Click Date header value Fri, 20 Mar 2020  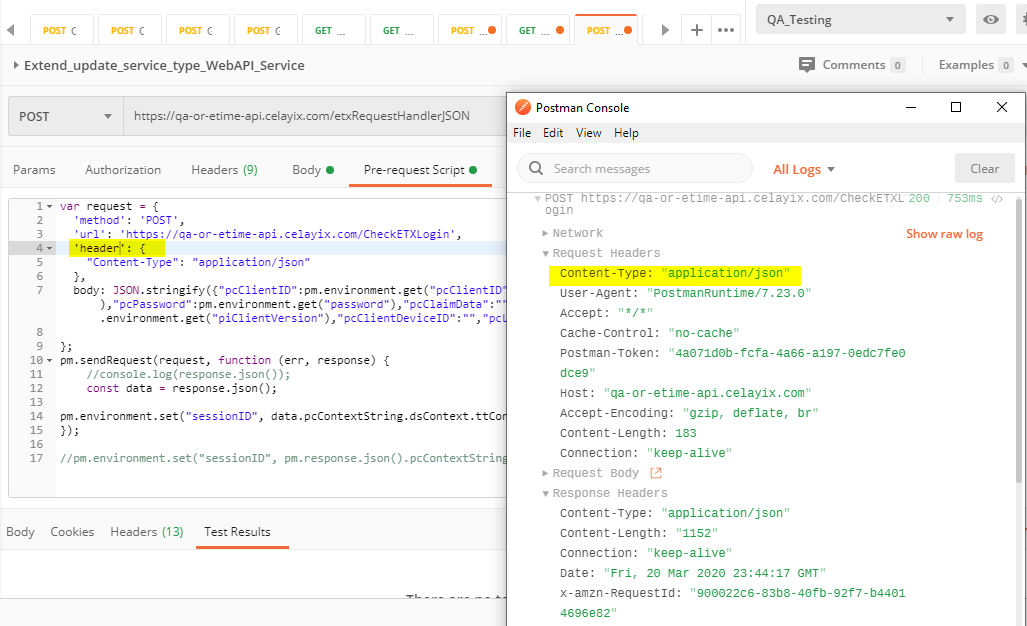[x=715, y=573]
